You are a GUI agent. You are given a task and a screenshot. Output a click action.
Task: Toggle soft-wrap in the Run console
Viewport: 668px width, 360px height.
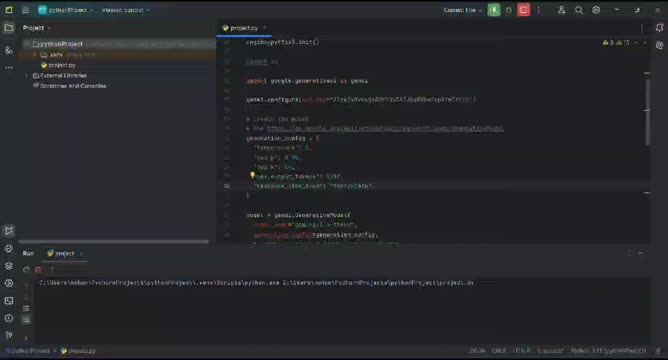point(26,308)
